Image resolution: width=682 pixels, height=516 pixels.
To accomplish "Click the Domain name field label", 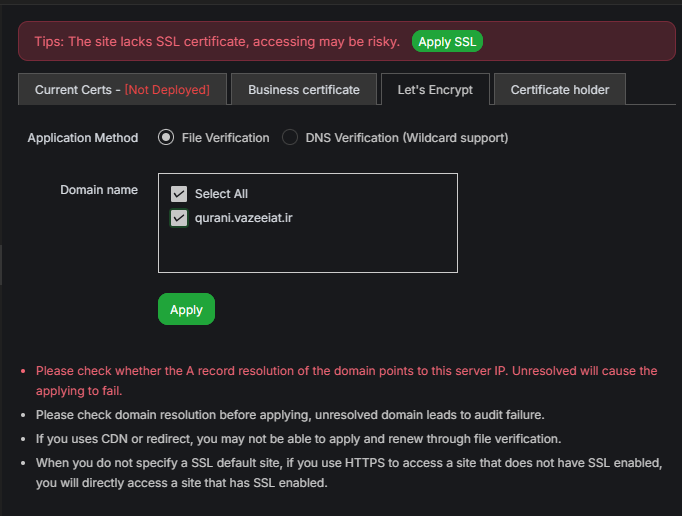I will [x=99, y=189].
